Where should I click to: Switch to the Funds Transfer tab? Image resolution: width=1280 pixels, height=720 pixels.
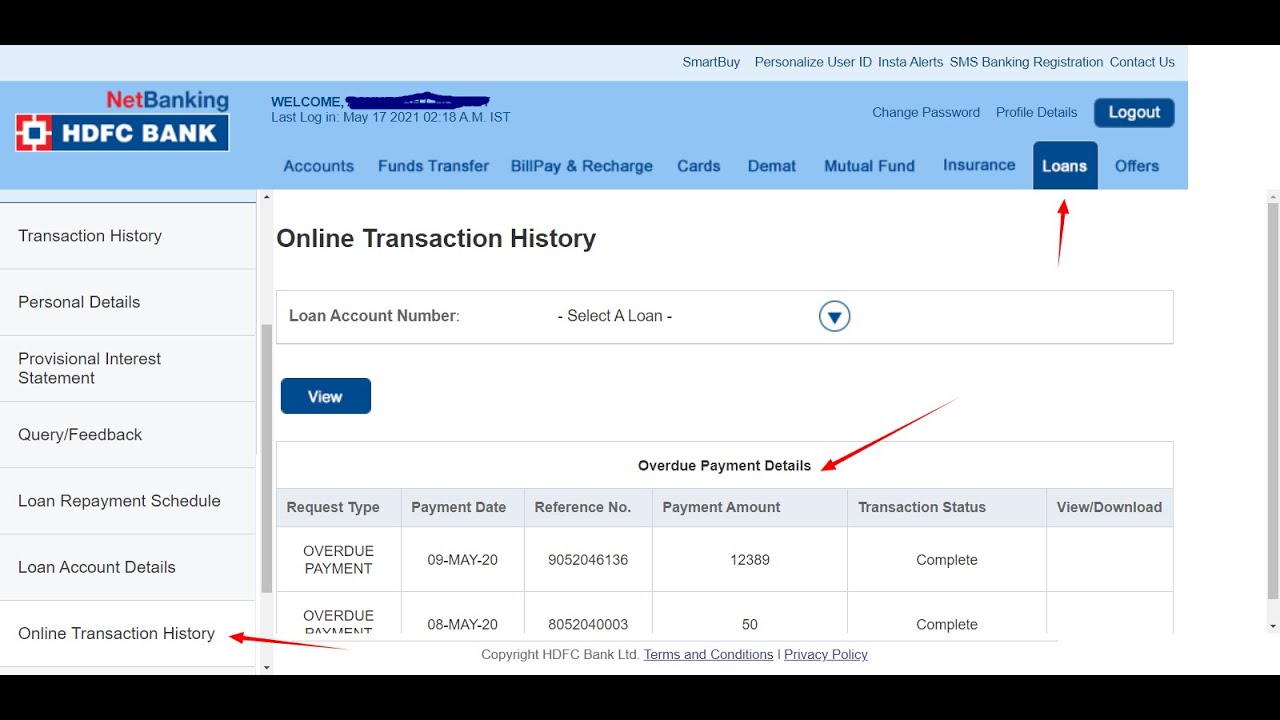433,166
